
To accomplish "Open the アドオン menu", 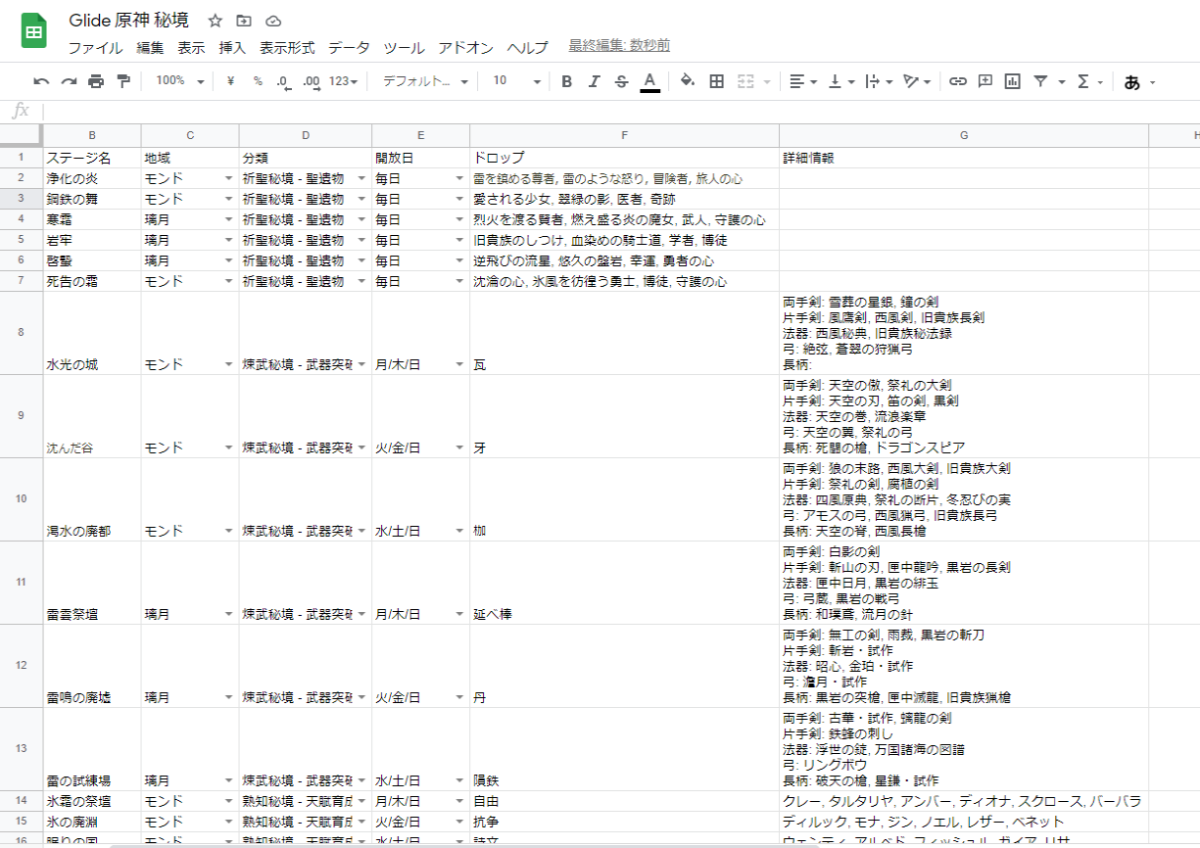I will tap(466, 47).
